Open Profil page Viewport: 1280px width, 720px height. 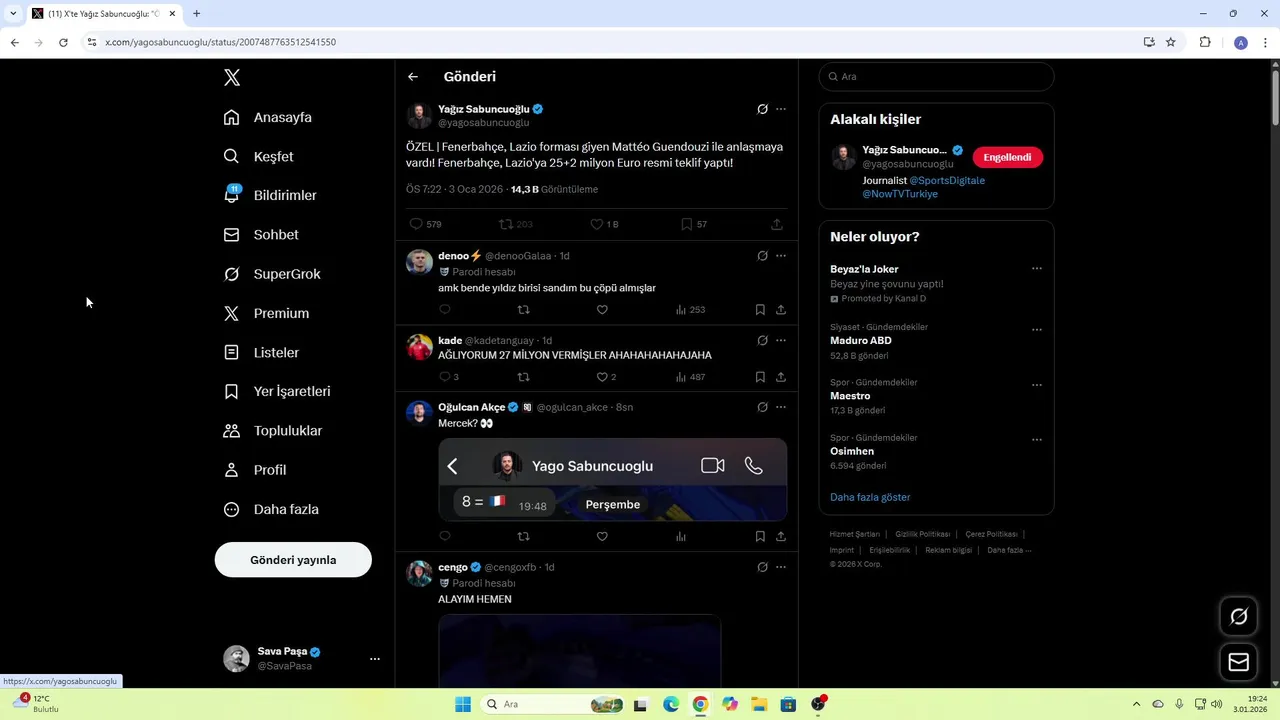tap(255, 470)
